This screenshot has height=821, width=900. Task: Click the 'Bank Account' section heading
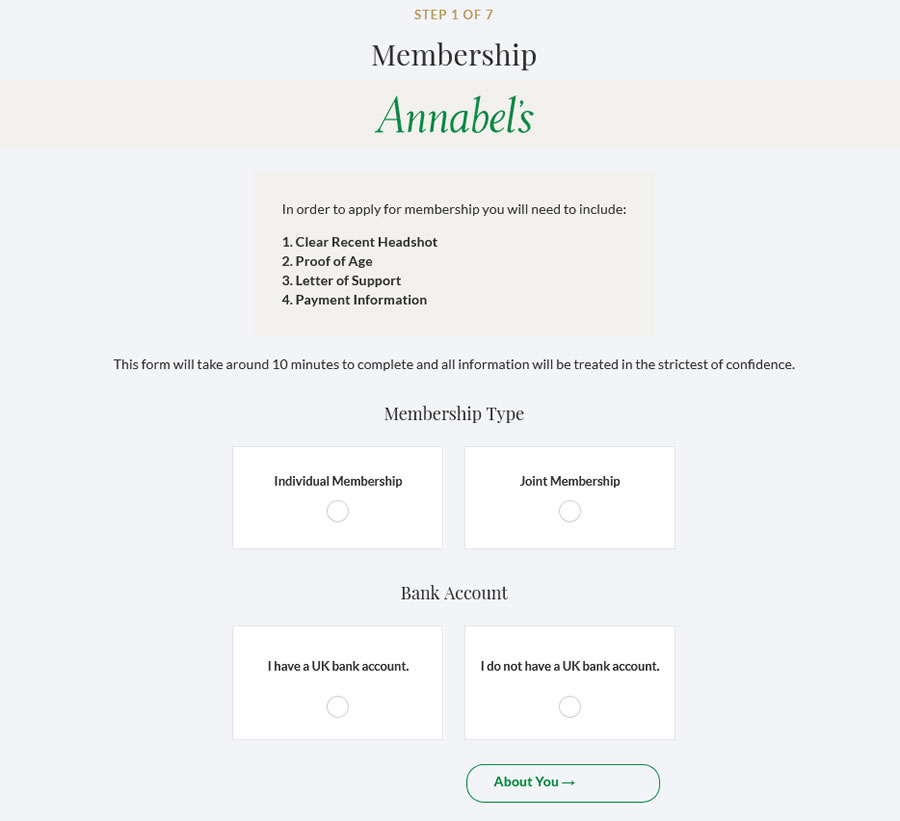(x=454, y=593)
